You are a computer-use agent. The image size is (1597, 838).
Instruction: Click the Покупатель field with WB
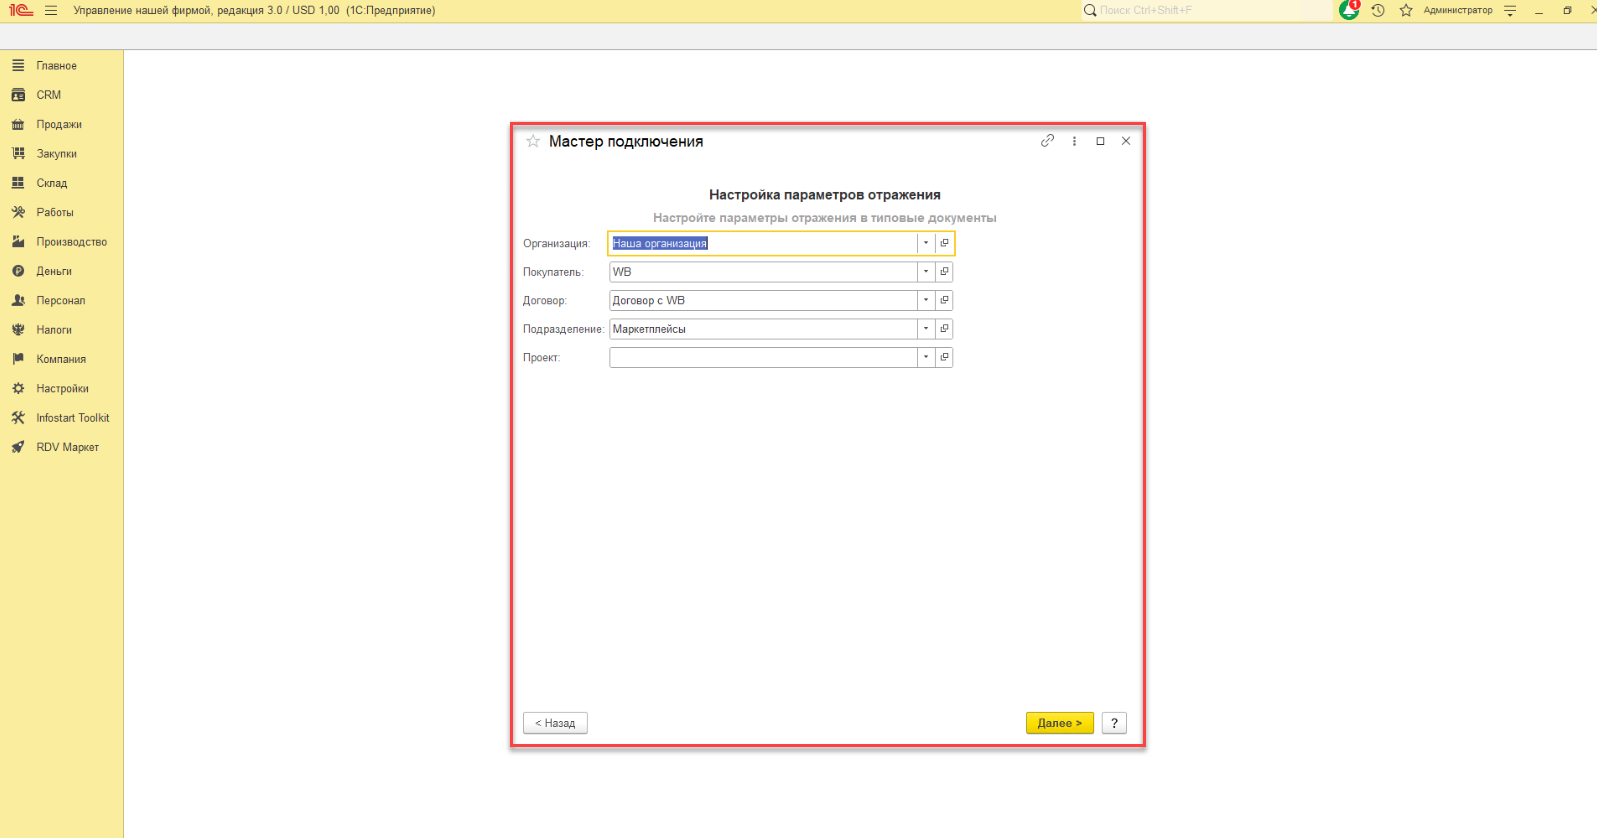763,272
